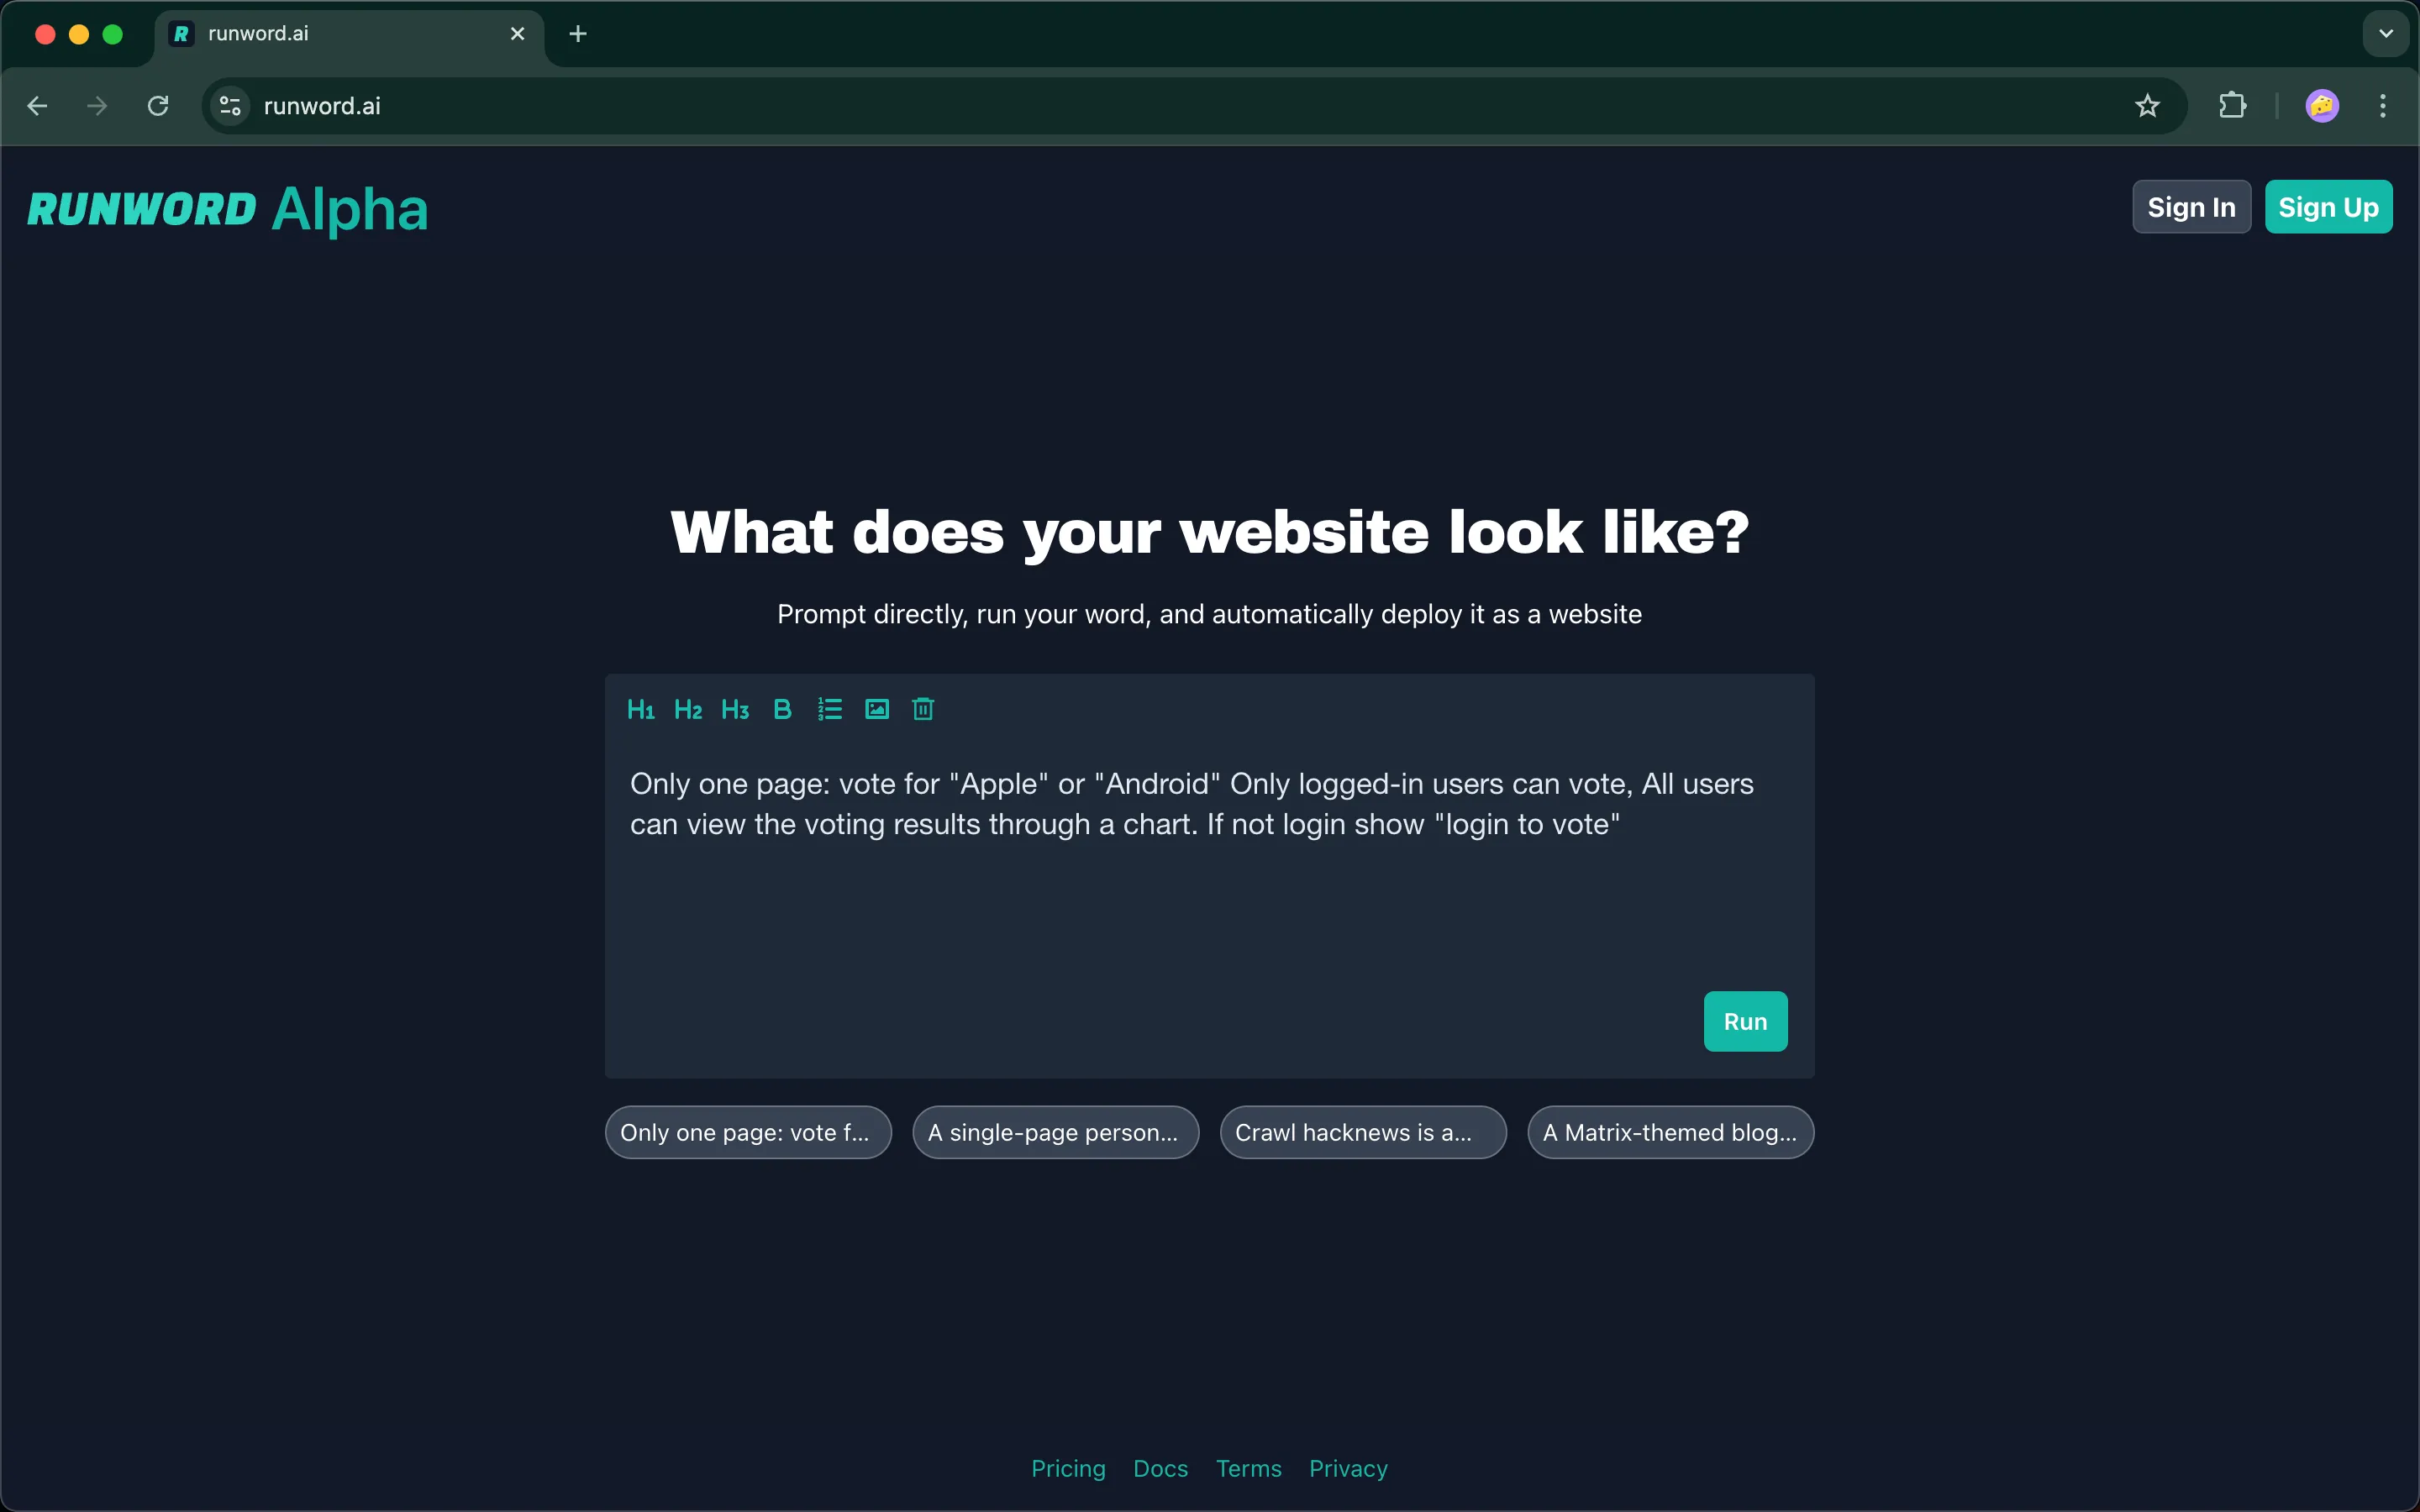The width and height of the screenshot is (2420, 1512).
Task: Insert an image into the prompt
Action: pyautogui.click(x=877, y=710)
